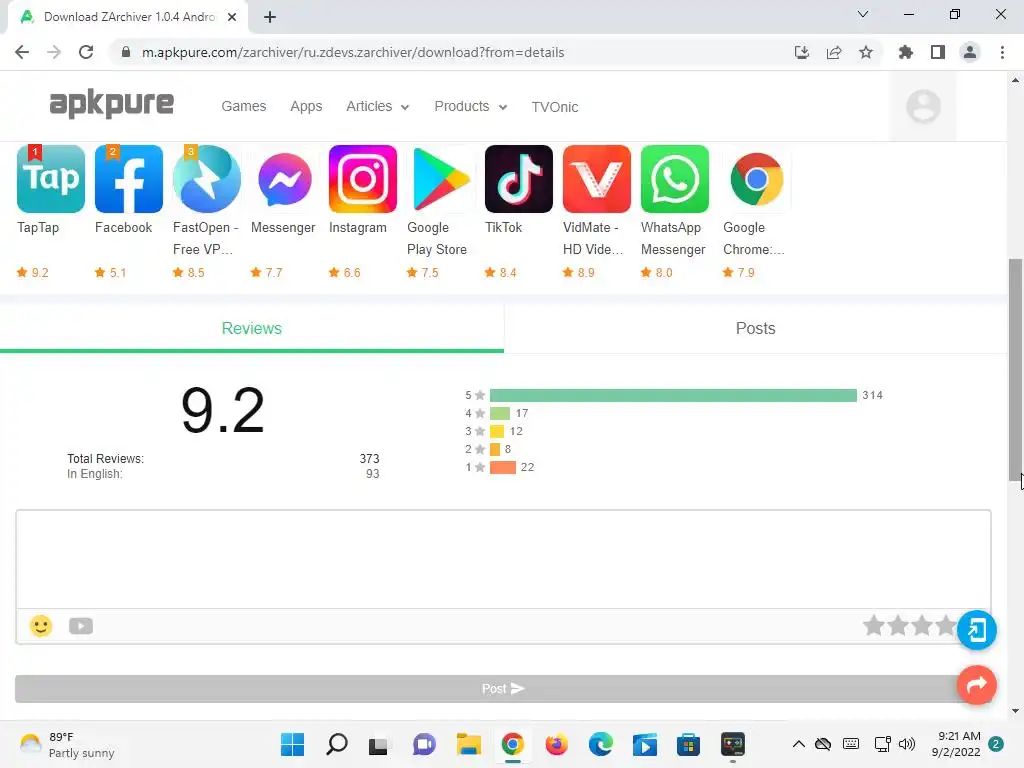Click the 4-star green rating bar
Viewport: 1024px width, 768px height.
[500, 413]
